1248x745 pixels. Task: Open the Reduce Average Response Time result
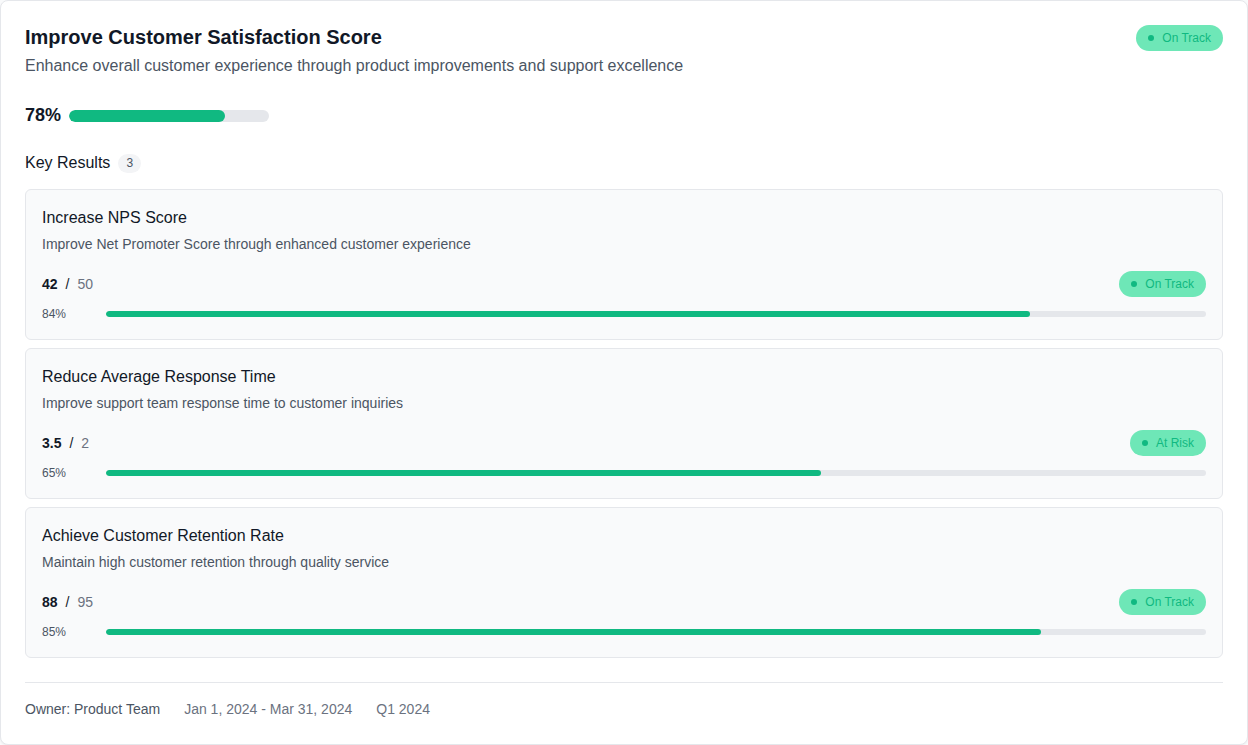coord(158,377)
